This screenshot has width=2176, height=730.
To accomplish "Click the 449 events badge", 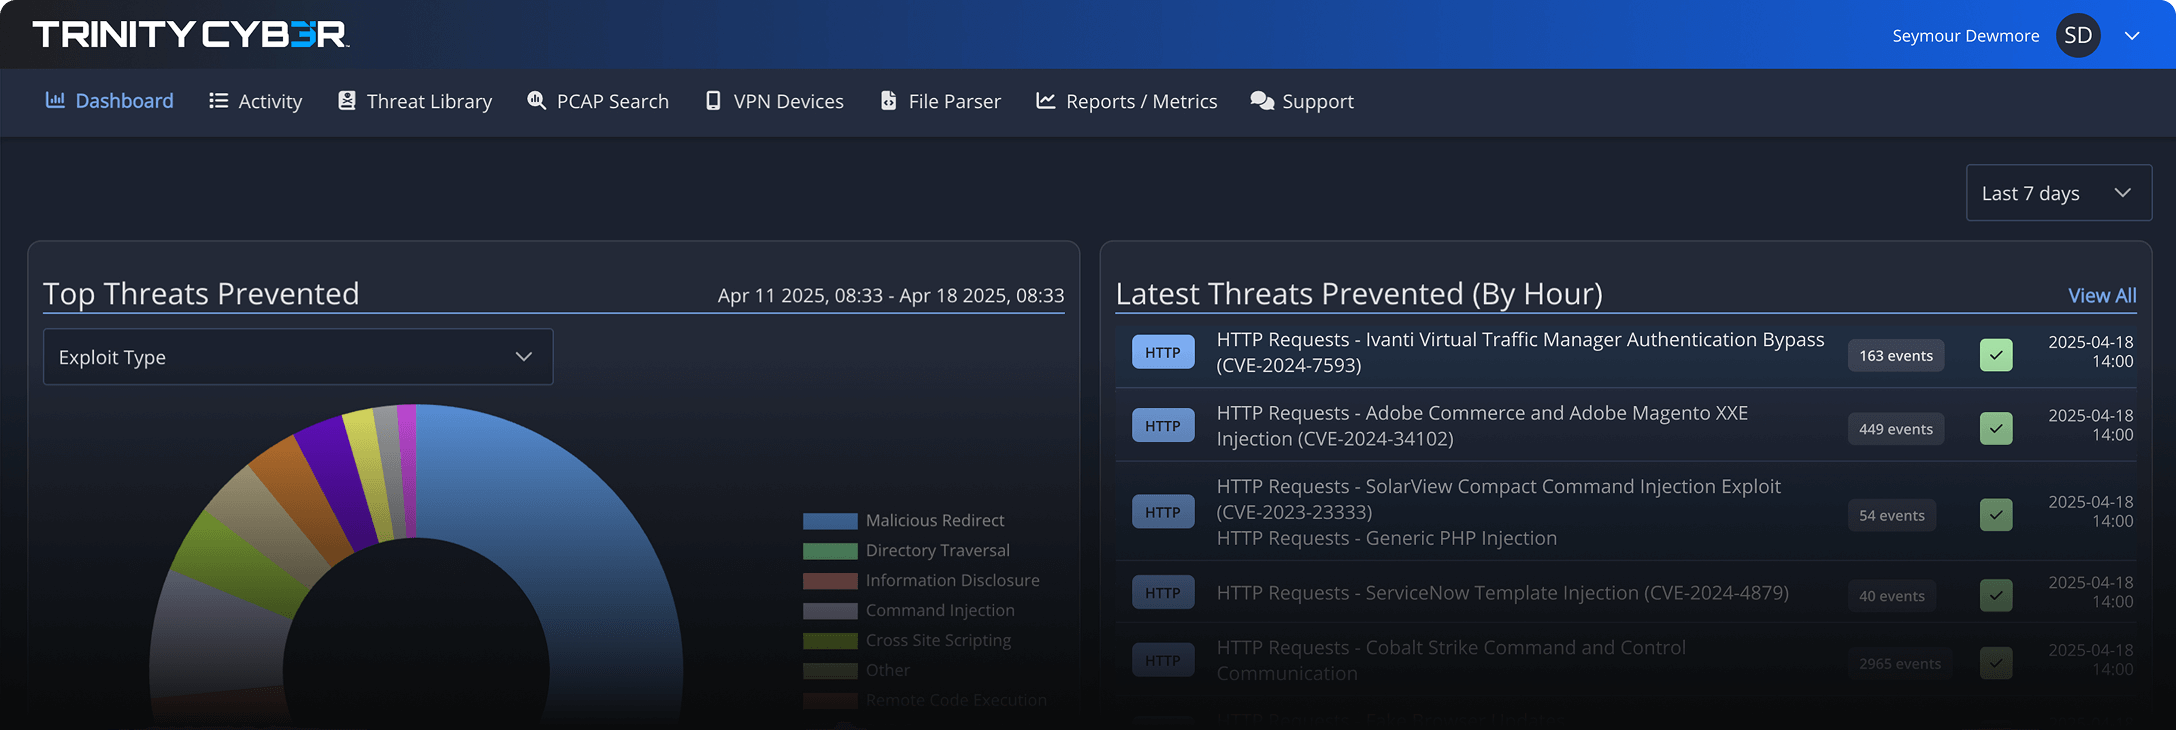I will click(1896, 428).
